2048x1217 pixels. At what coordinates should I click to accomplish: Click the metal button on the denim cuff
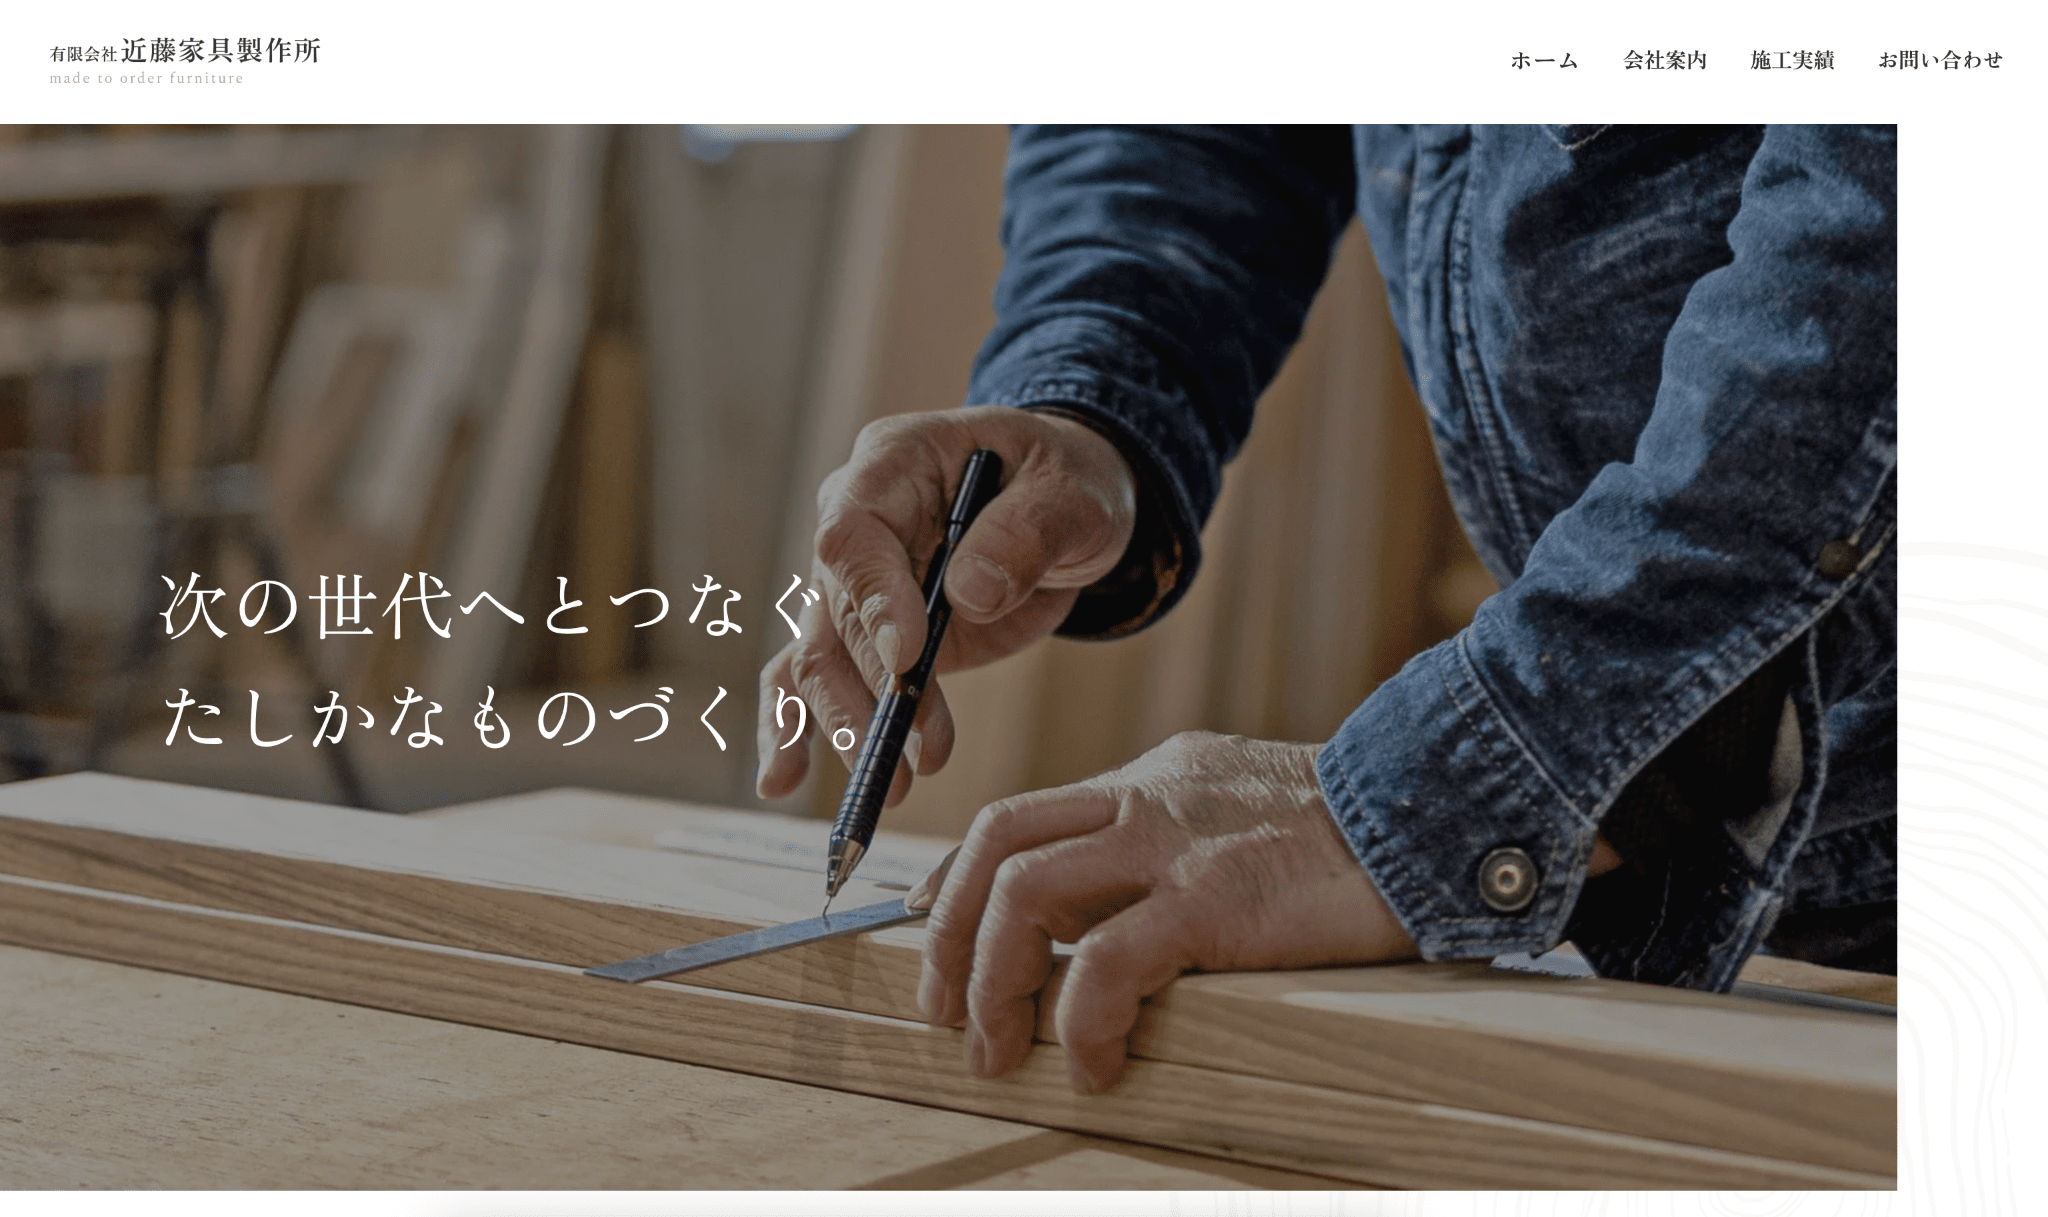tap(1506, 877)
